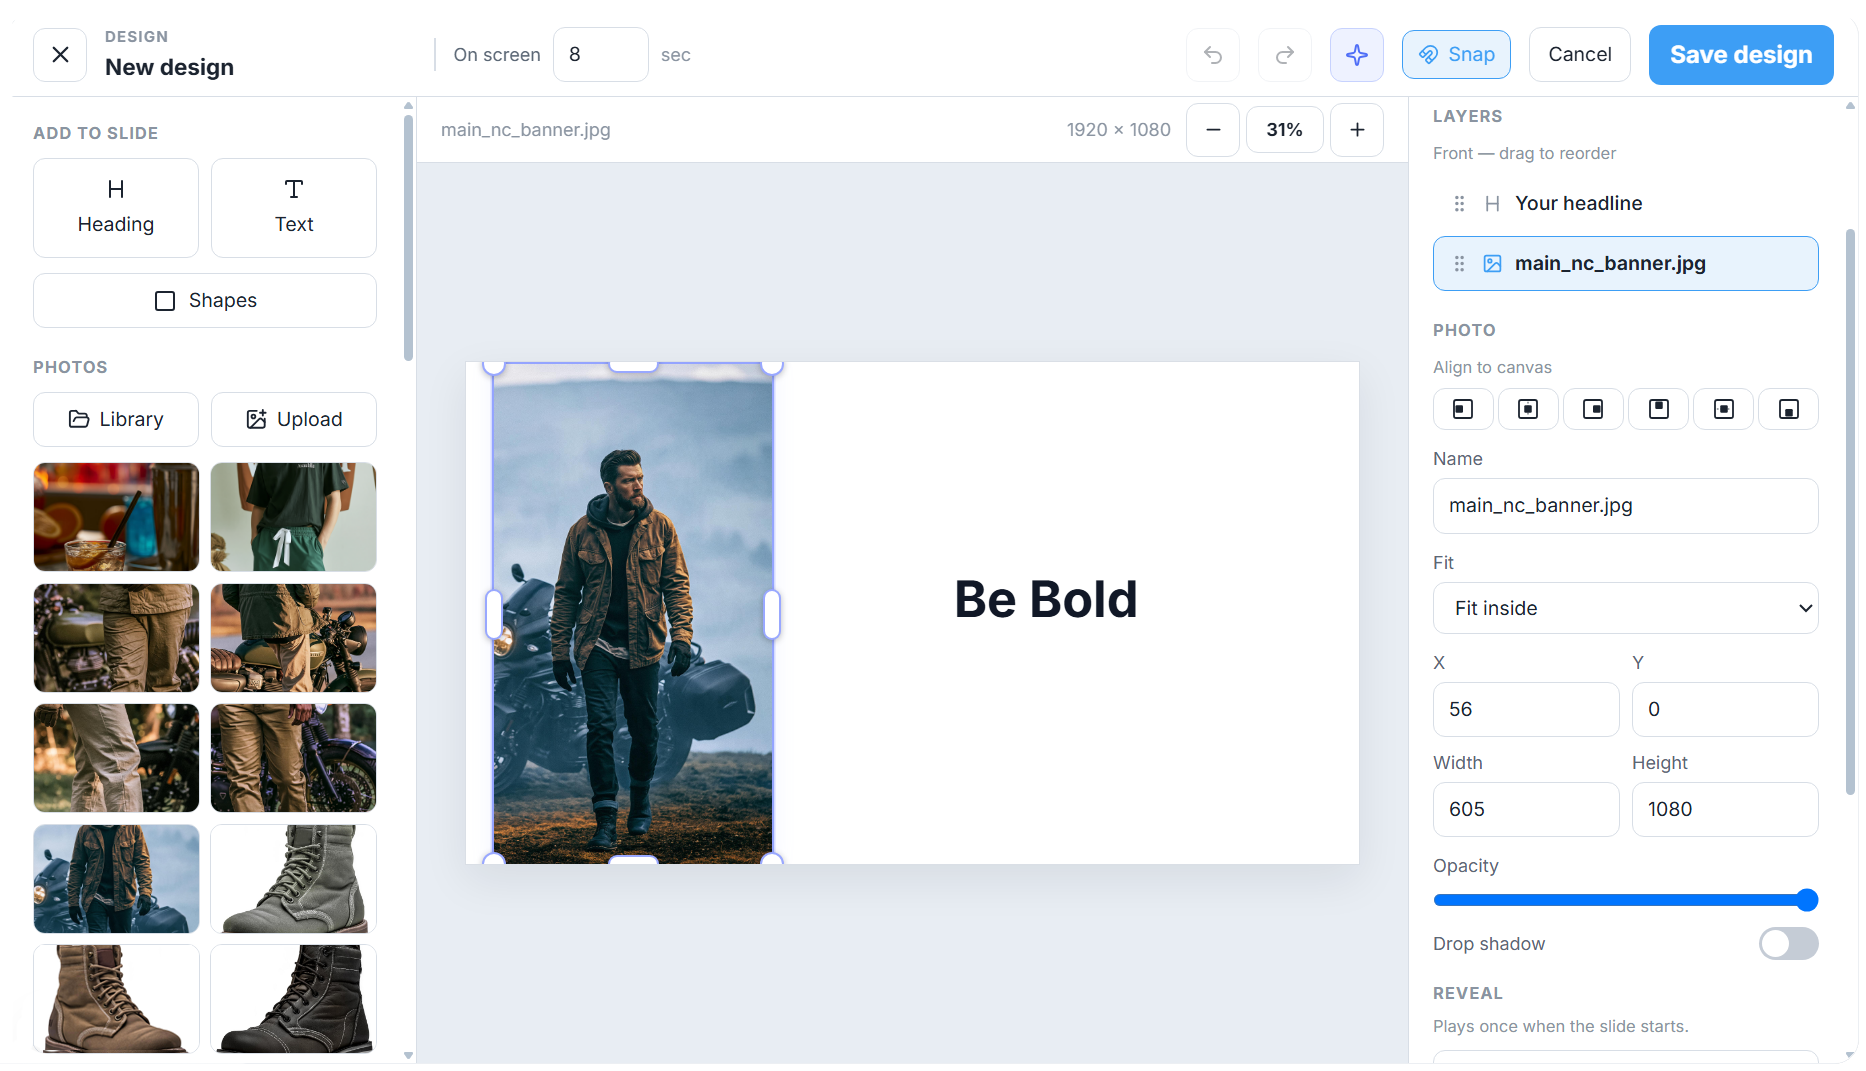Edit the photo Name field

[x=1625, y=505]
